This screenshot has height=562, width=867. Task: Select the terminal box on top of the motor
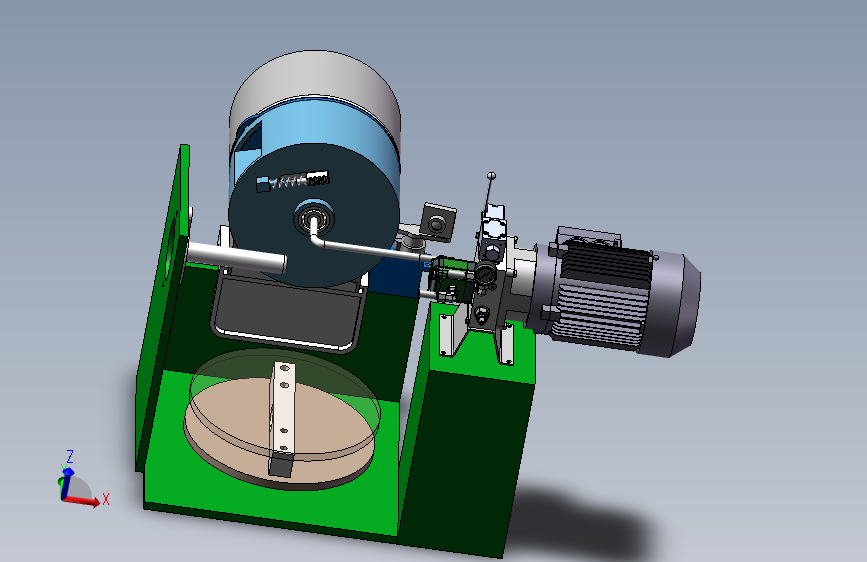[588, 237]
